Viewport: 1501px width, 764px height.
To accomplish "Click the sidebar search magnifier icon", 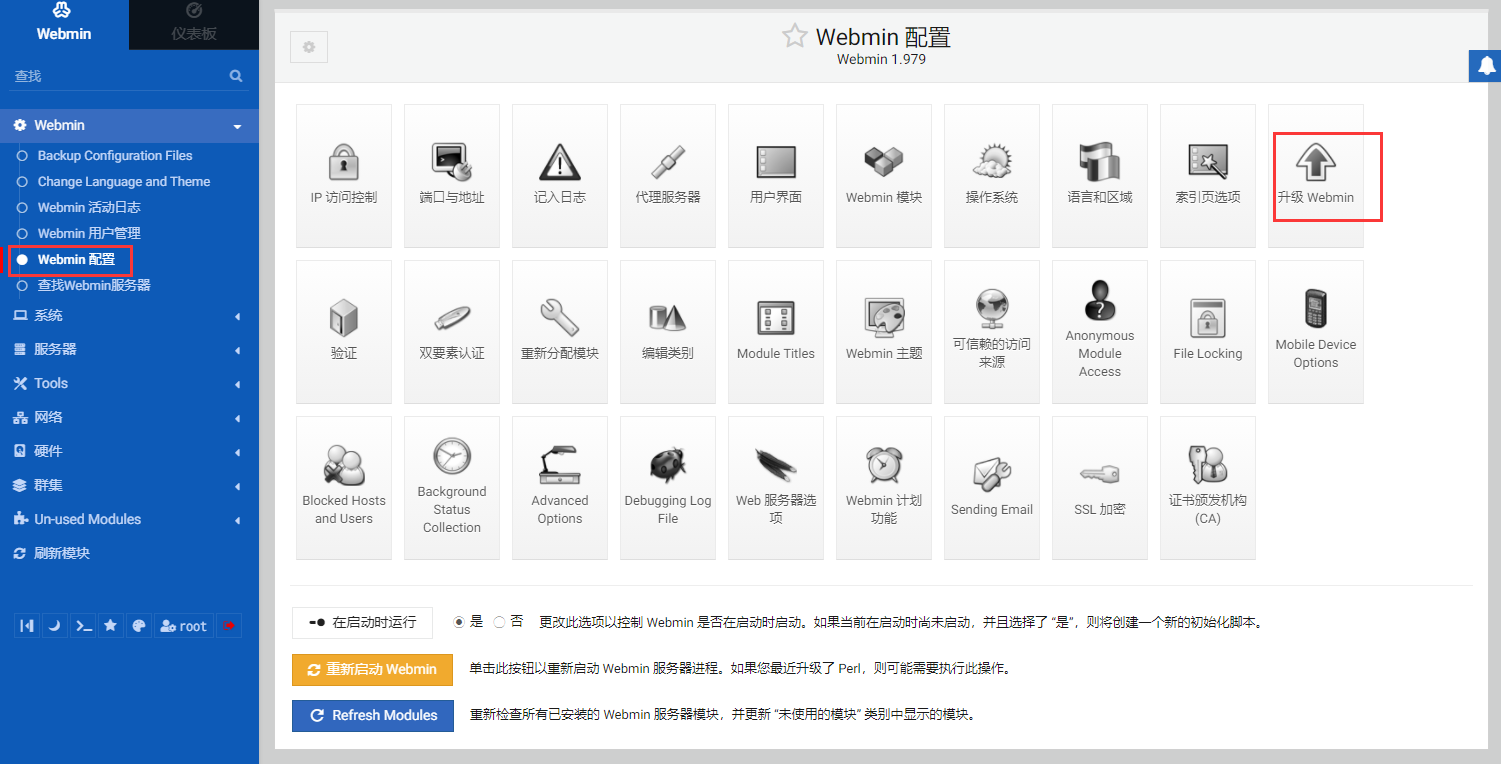I will click(236, 76).
